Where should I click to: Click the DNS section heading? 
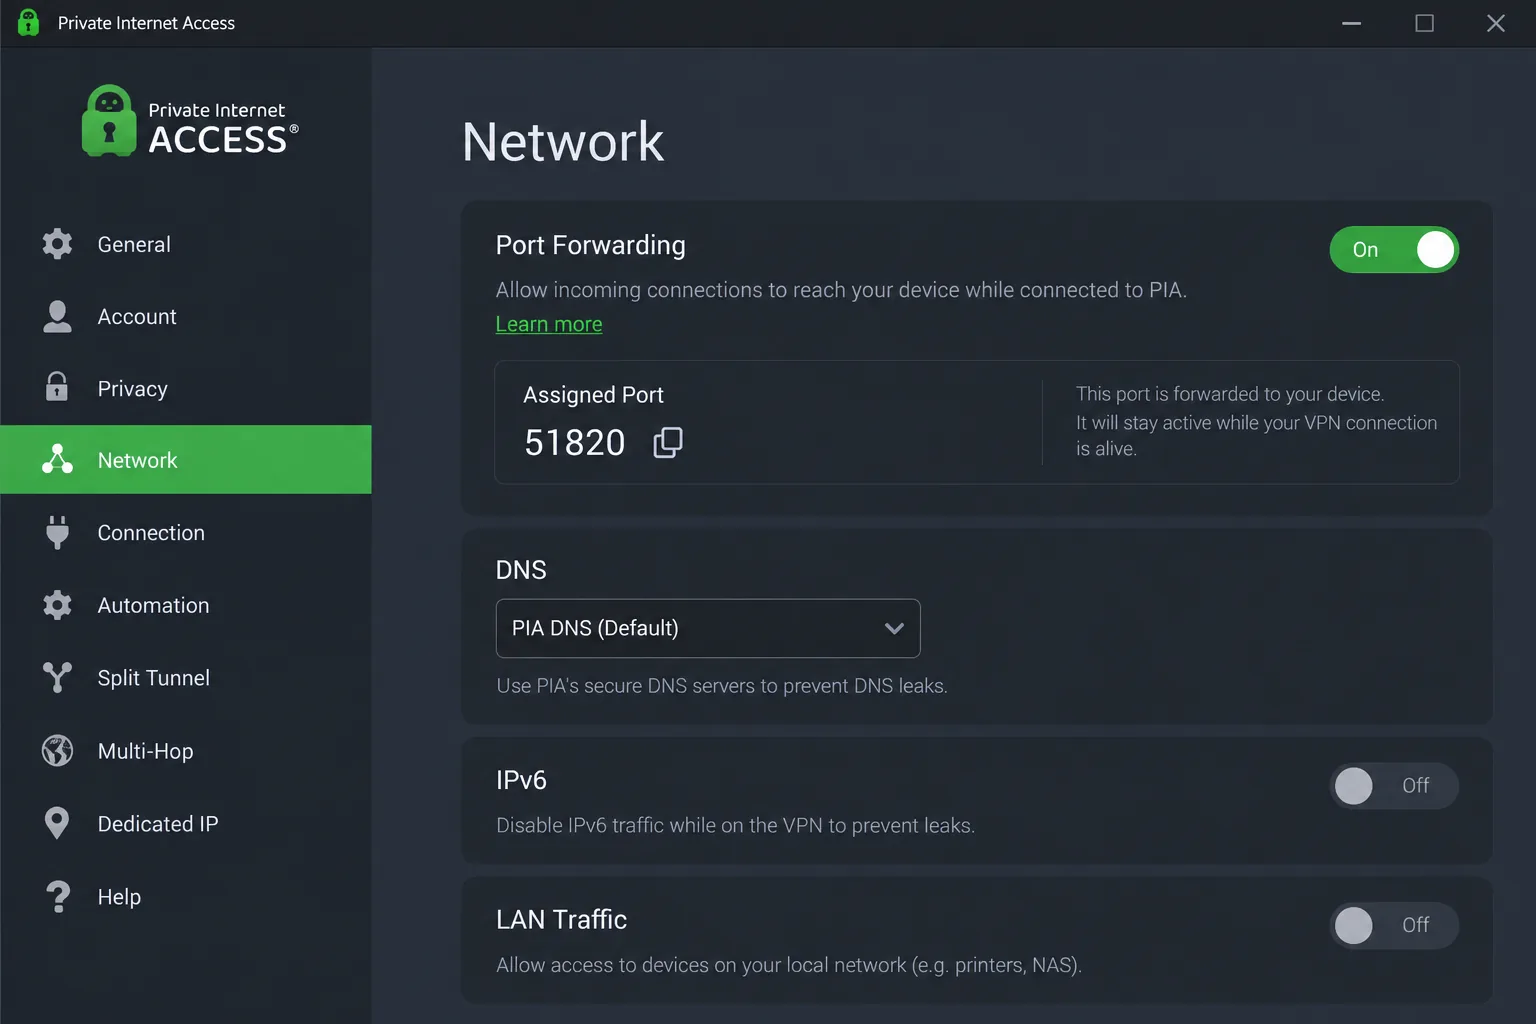point(521,570)
